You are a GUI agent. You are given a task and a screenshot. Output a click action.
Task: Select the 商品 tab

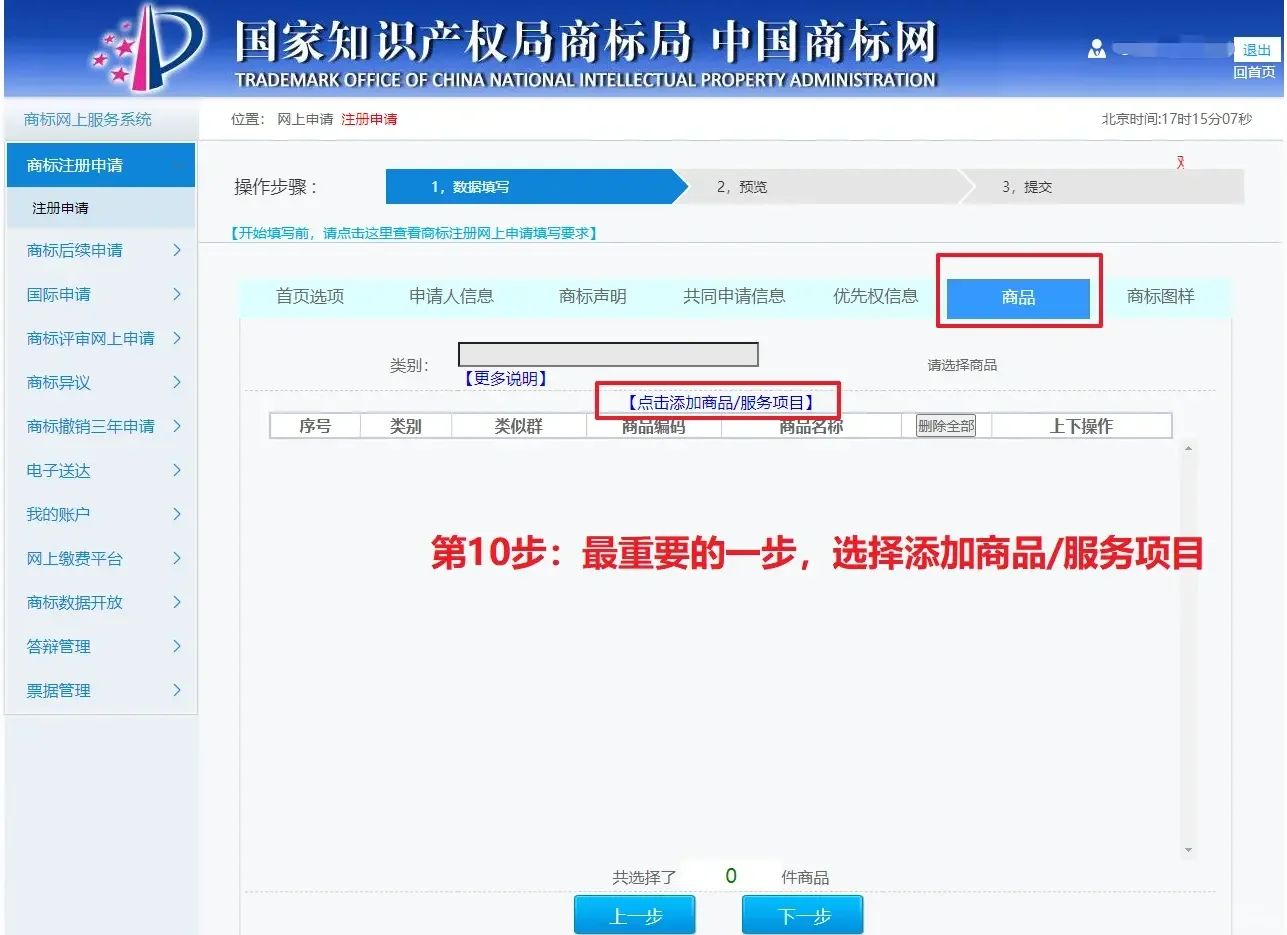click(1018, 298)
